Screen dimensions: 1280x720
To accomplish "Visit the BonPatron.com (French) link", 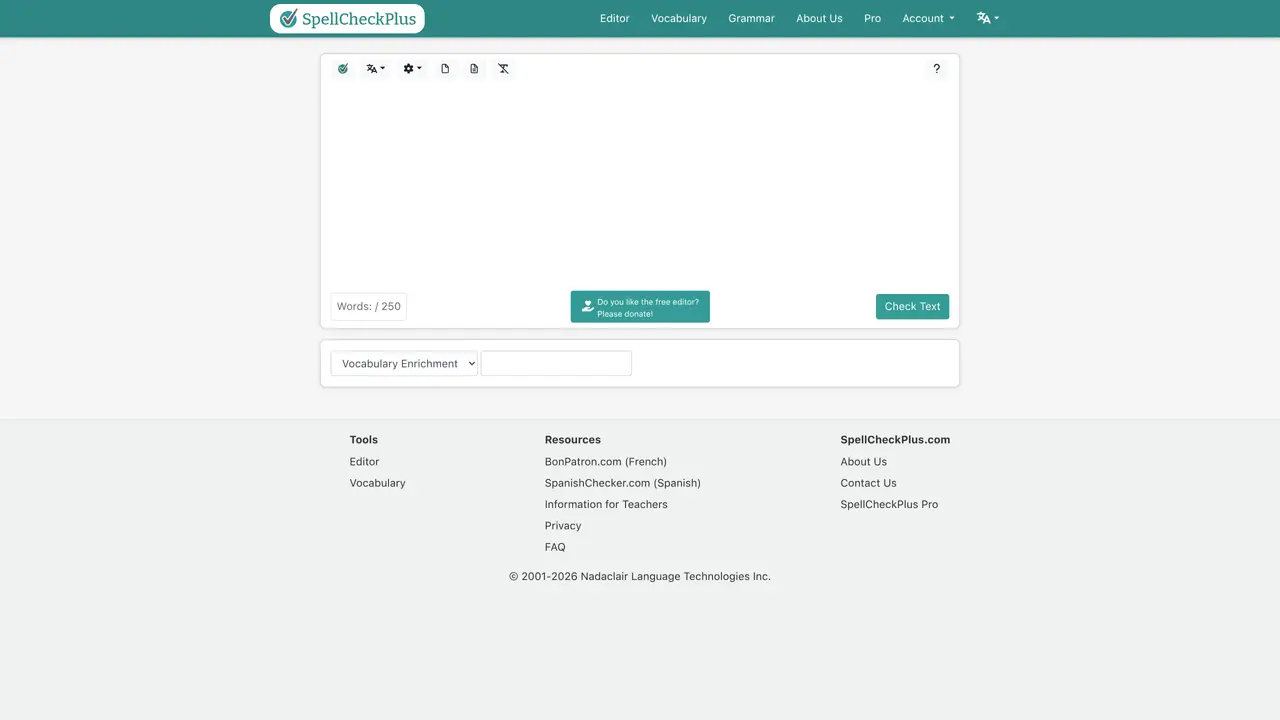I will [x=606, y=462].
